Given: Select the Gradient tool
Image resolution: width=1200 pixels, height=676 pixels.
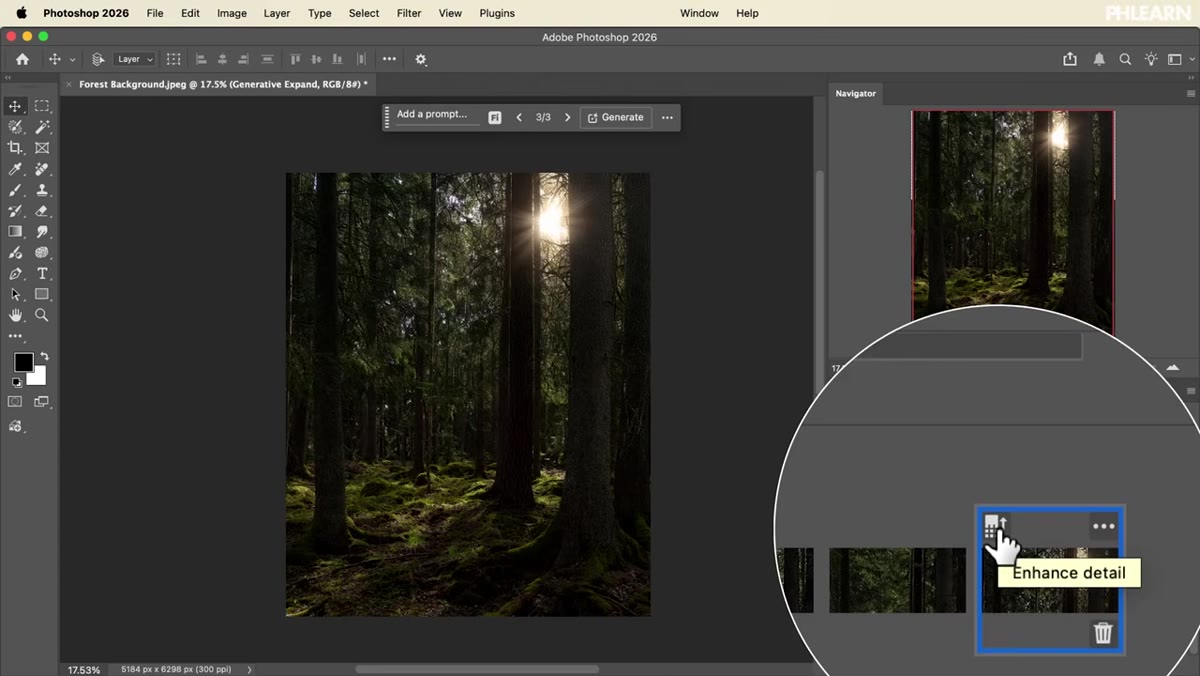Looking at the screenshot, I should coord(15,231).
